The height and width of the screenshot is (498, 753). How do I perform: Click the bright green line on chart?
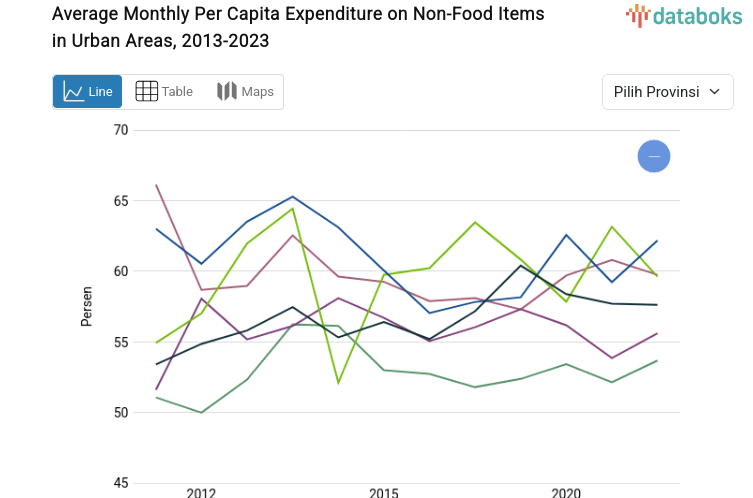(475, 223)
